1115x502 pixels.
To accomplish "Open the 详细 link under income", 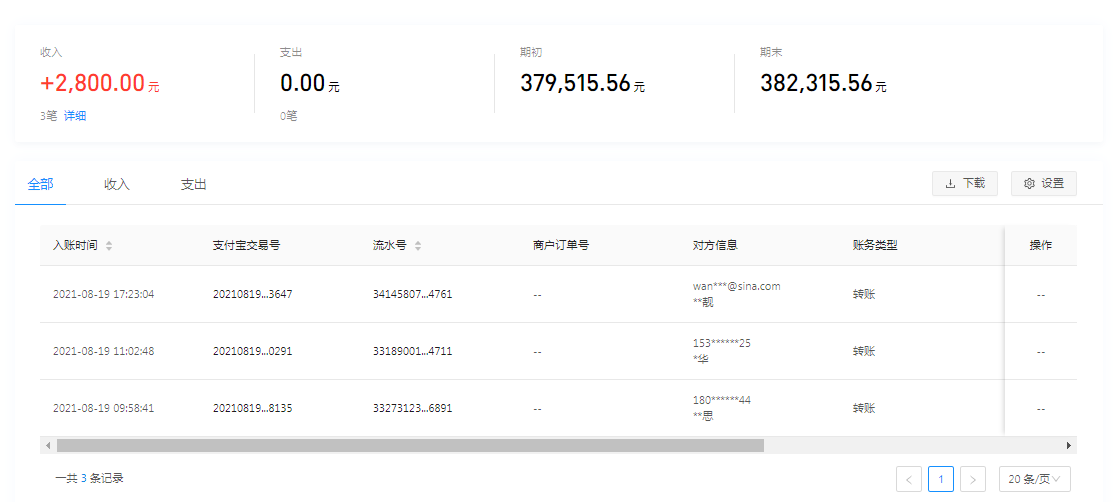I will 75,116.
